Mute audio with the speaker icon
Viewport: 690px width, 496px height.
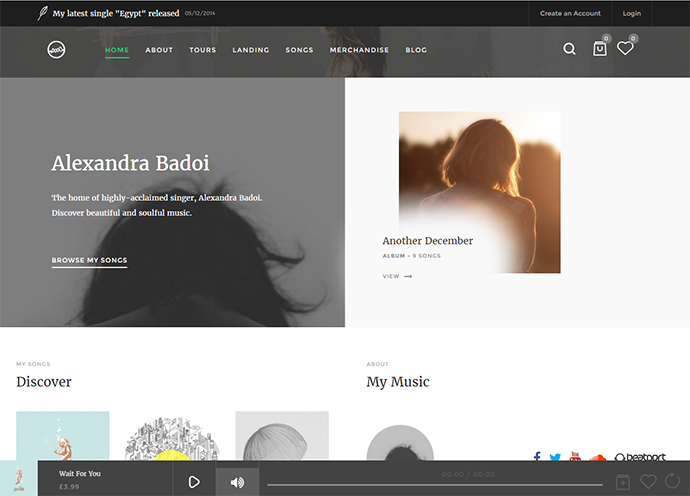(237, 482)
